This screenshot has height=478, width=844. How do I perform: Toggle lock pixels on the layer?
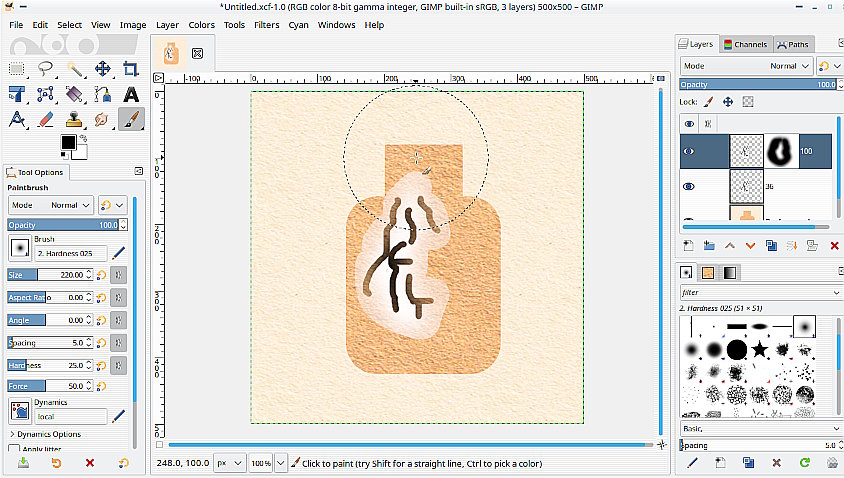click(x=708, y=102)
